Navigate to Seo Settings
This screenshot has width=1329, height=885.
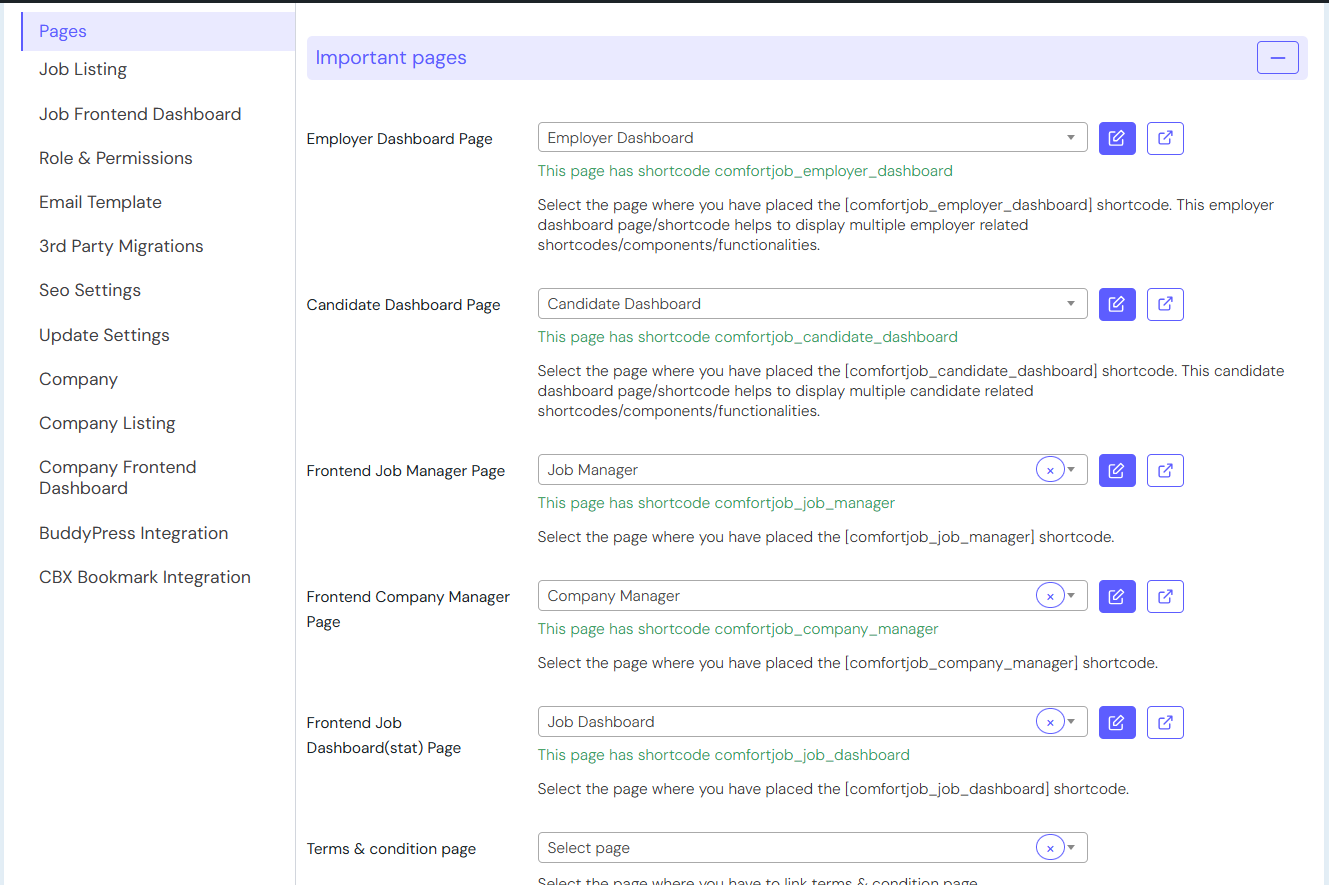click(x=90, y=290)
